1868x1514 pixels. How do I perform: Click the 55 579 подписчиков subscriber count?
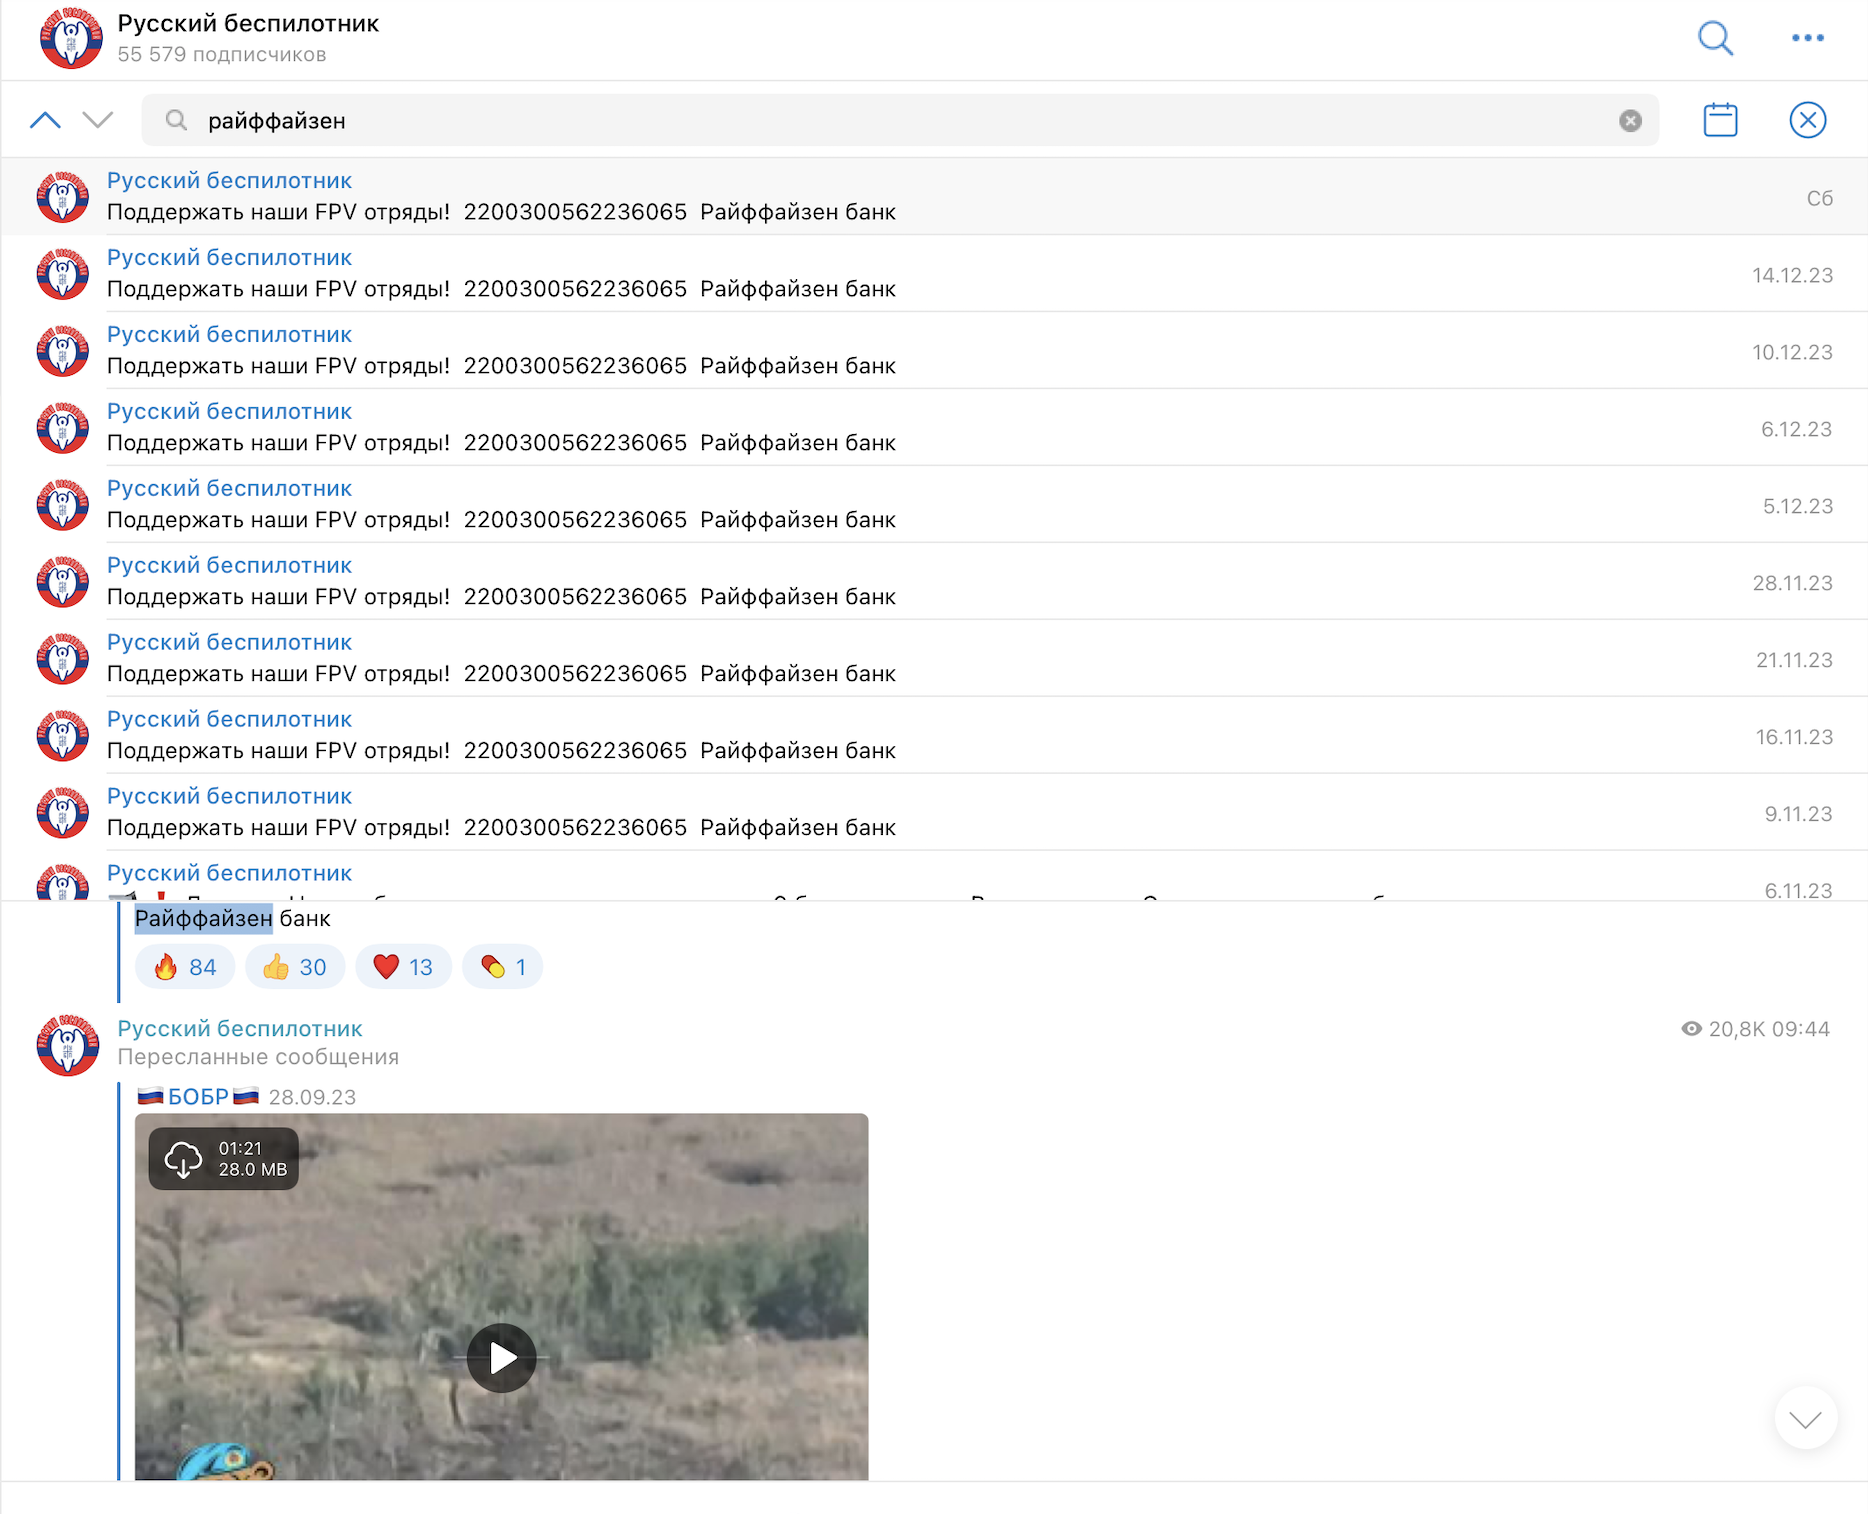pos(222,54)
